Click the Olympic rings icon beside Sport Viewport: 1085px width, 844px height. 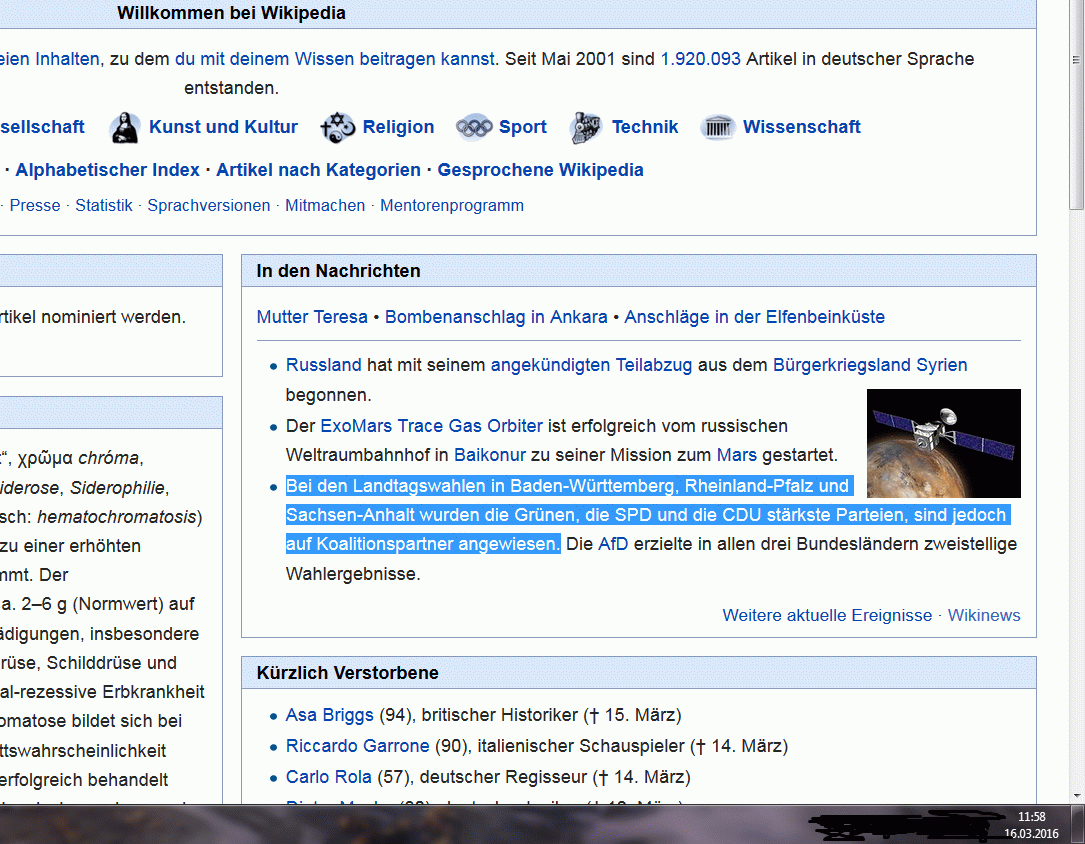[474, 128]
